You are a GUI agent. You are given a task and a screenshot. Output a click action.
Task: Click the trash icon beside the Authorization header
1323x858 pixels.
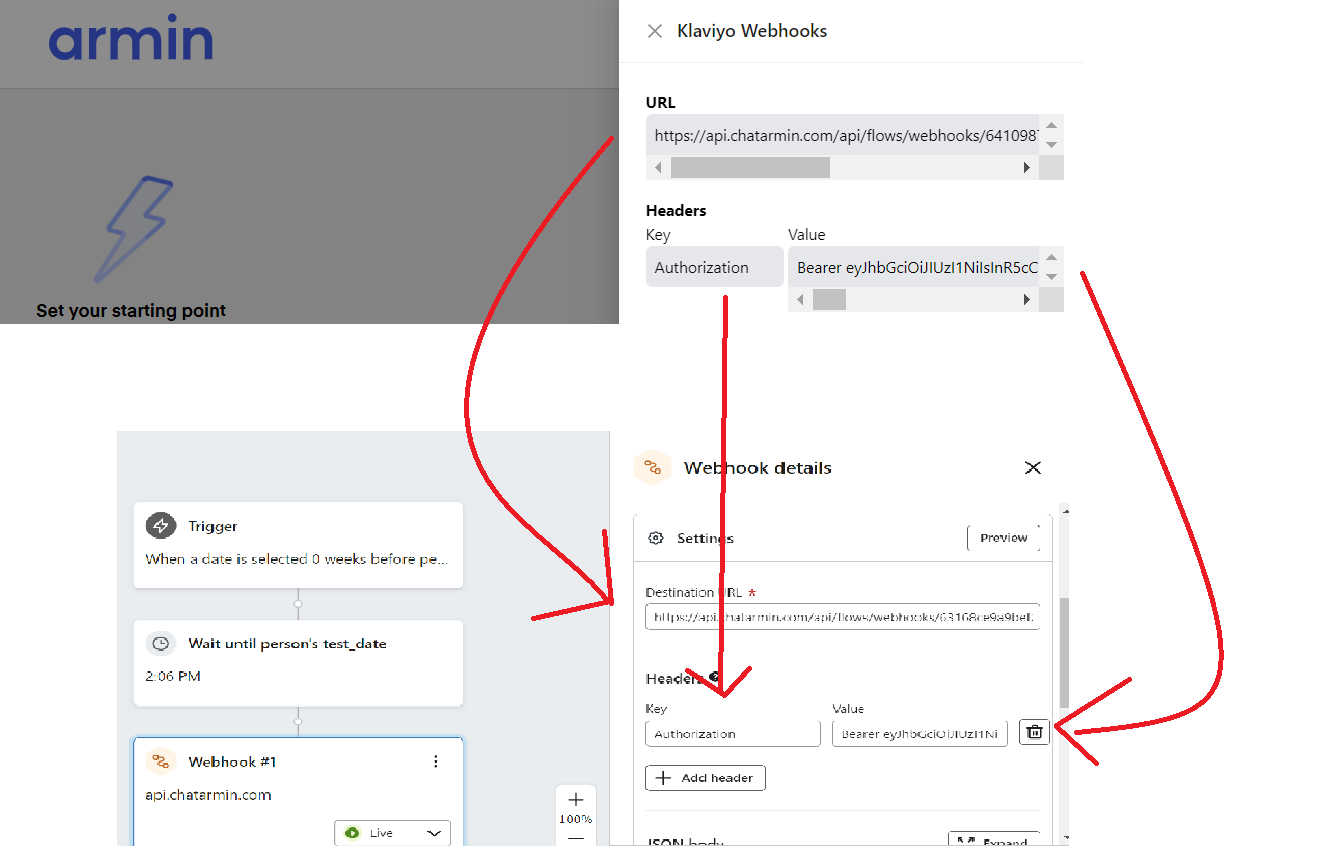click(1034, 732)
